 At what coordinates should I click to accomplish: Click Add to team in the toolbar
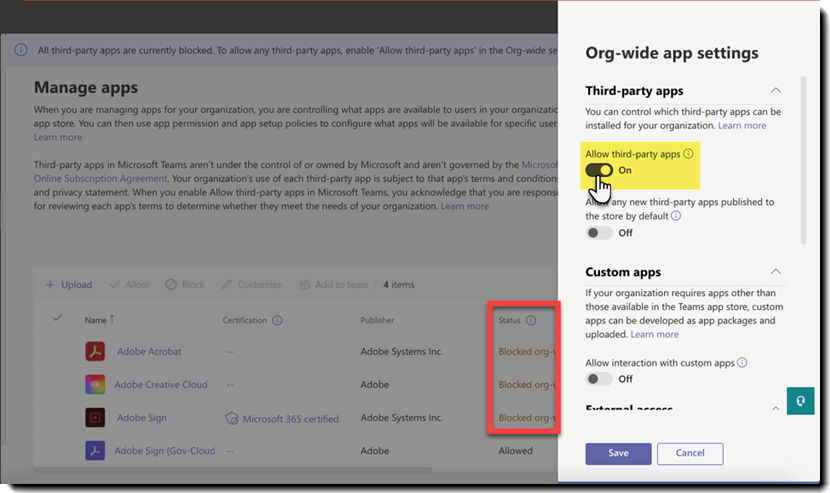click(x=334, y=284)
